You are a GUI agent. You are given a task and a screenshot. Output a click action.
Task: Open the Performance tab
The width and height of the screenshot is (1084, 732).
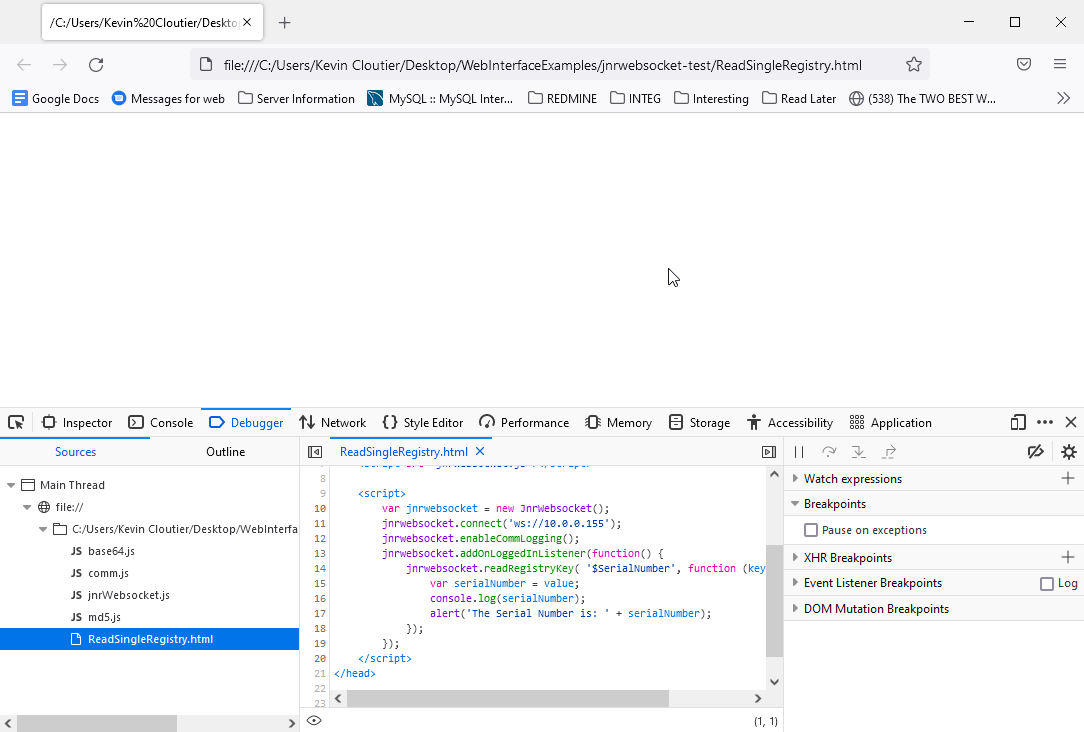pos(524,422)
